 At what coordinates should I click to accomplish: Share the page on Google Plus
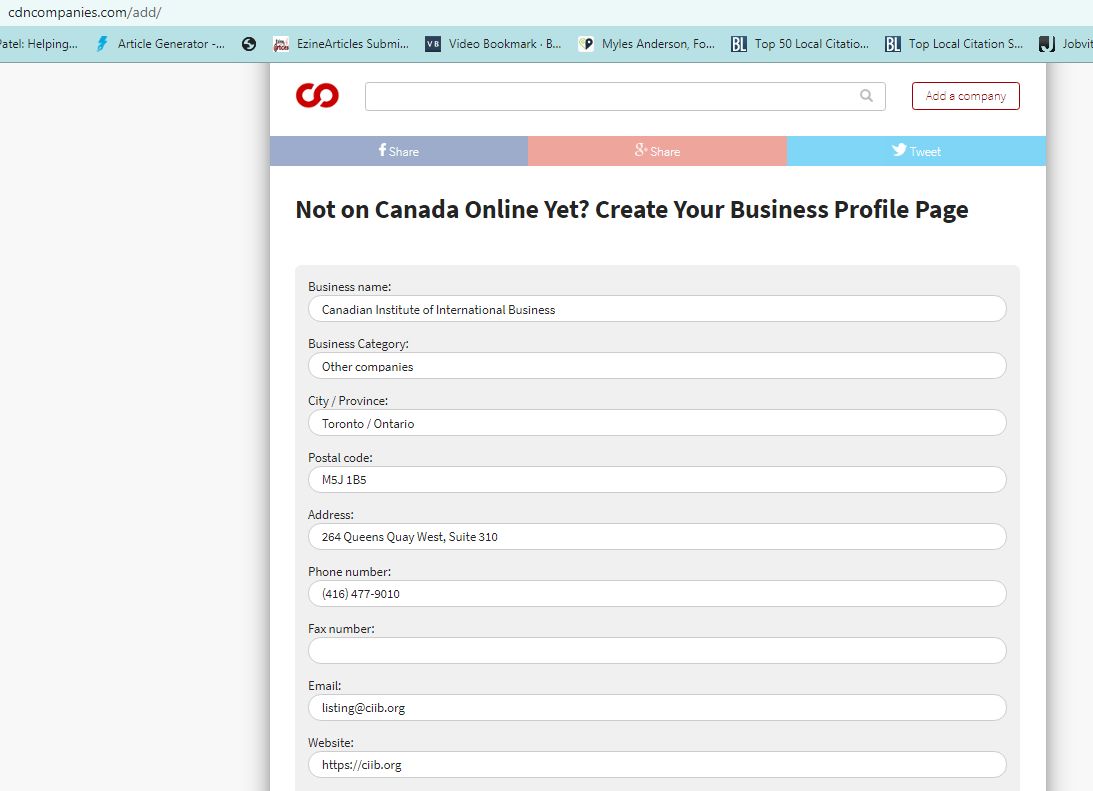[657, 151]
